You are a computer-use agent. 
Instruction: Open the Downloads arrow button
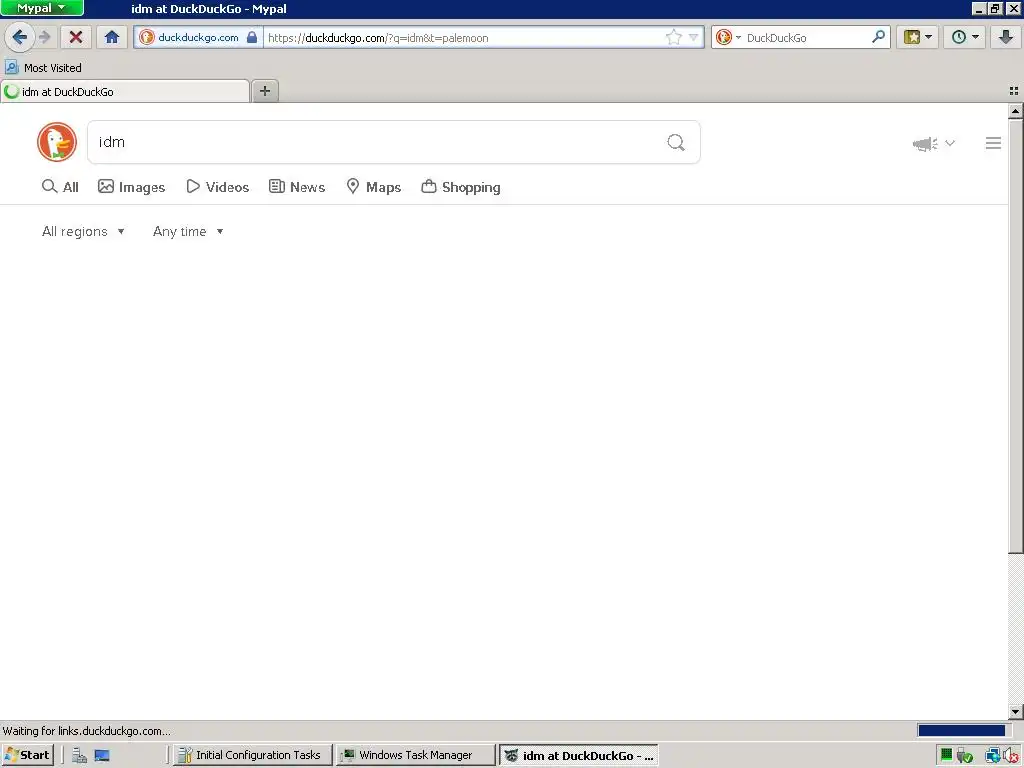pos(1006,37)
